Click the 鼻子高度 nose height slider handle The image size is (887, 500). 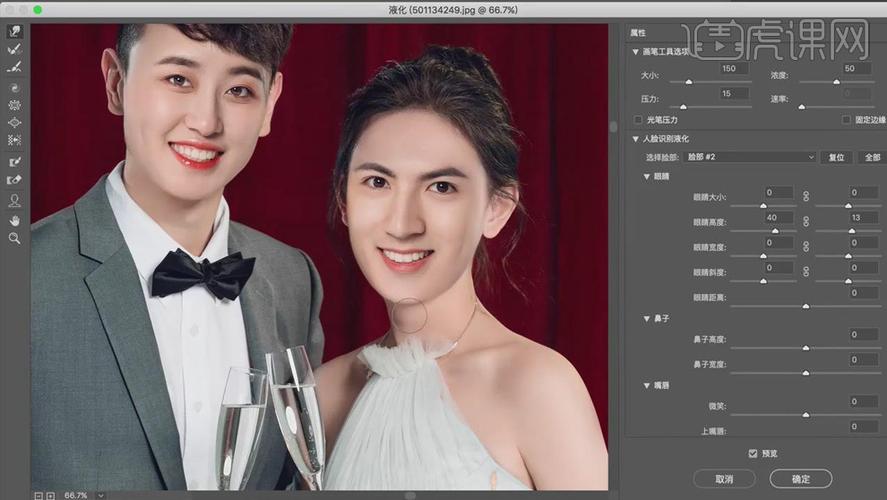(806, 348)
